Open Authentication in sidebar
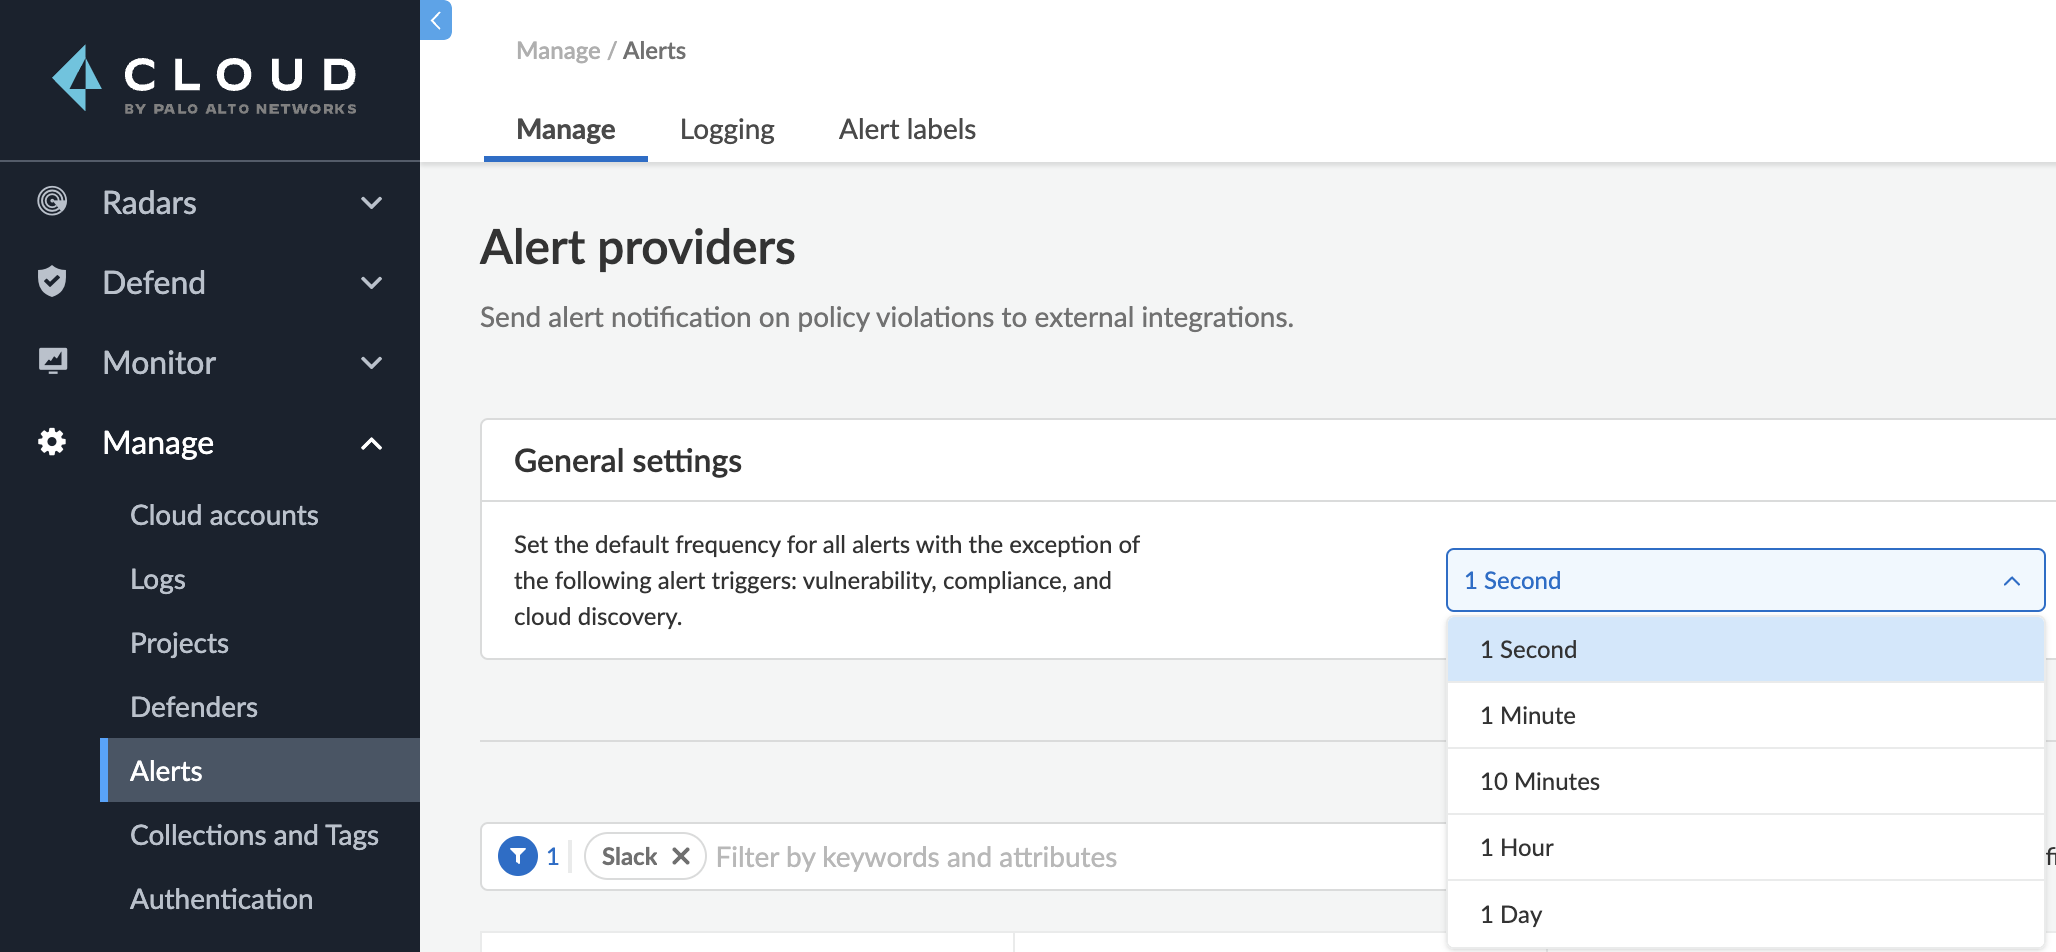The width and height of the screenshot is (2056, 952). pos(221,899)
